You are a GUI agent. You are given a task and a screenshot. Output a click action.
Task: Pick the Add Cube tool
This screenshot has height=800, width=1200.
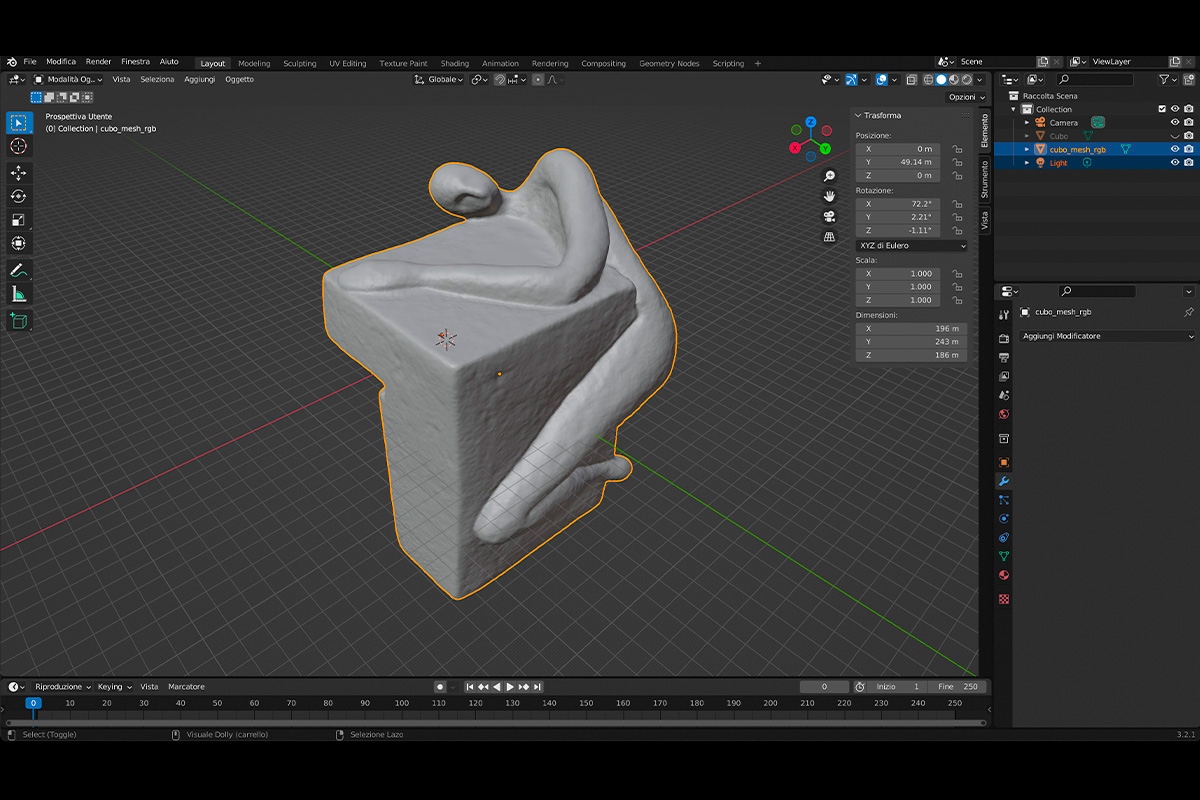18,321
